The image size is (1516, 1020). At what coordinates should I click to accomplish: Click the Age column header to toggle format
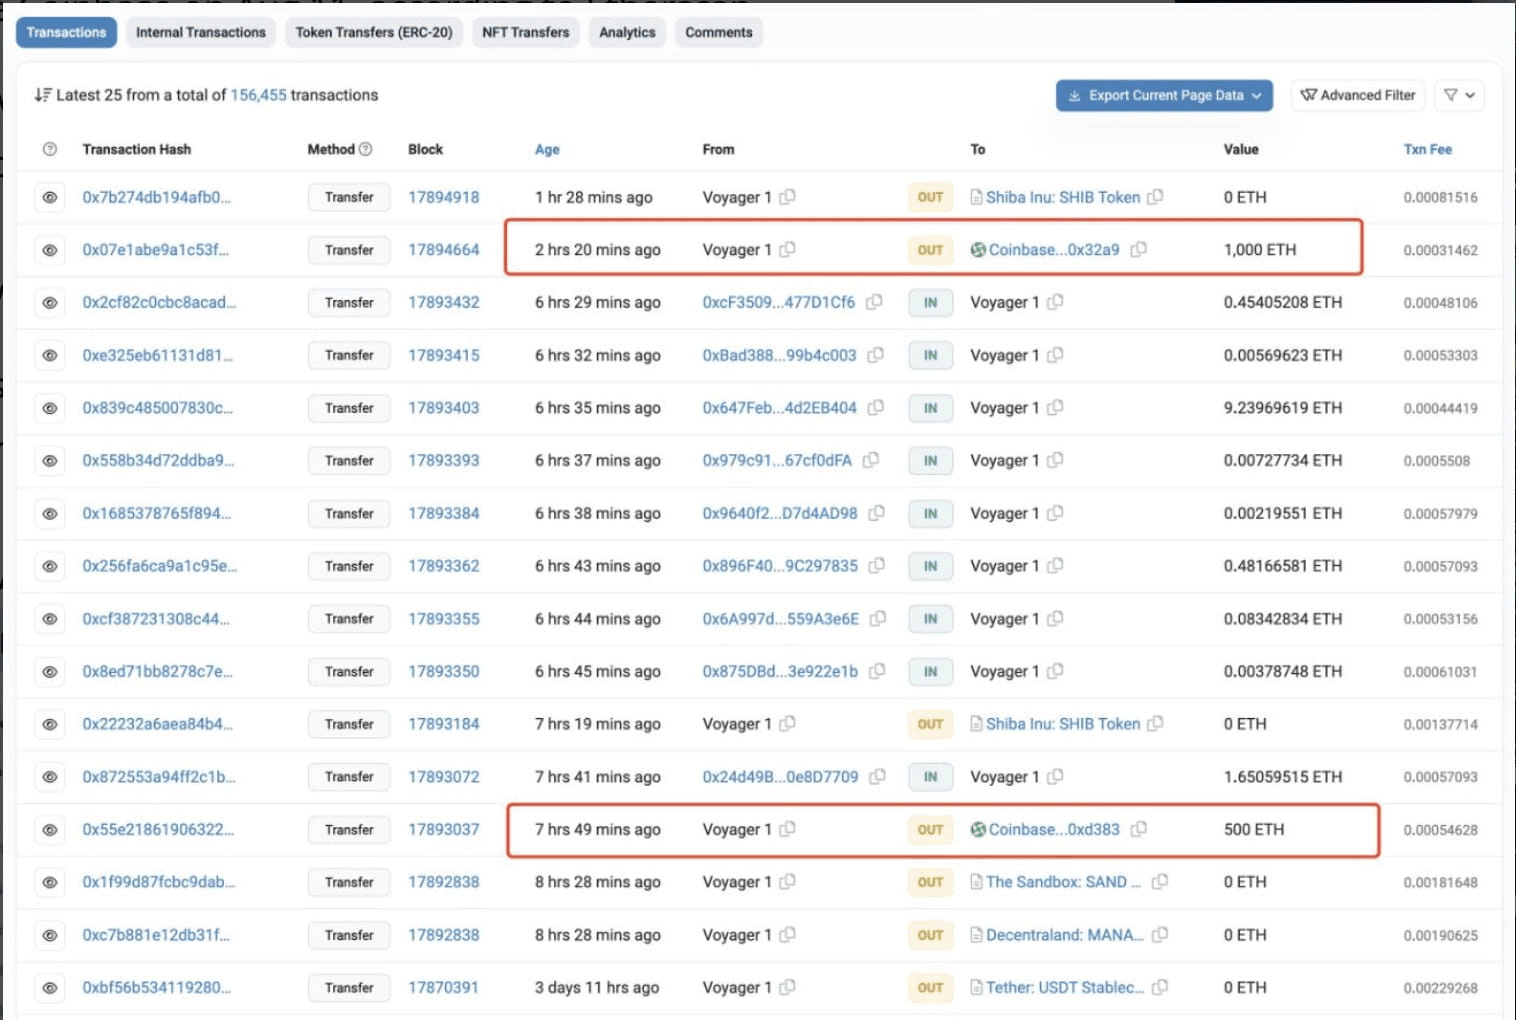pyautogui.click(x=547, y=150)
